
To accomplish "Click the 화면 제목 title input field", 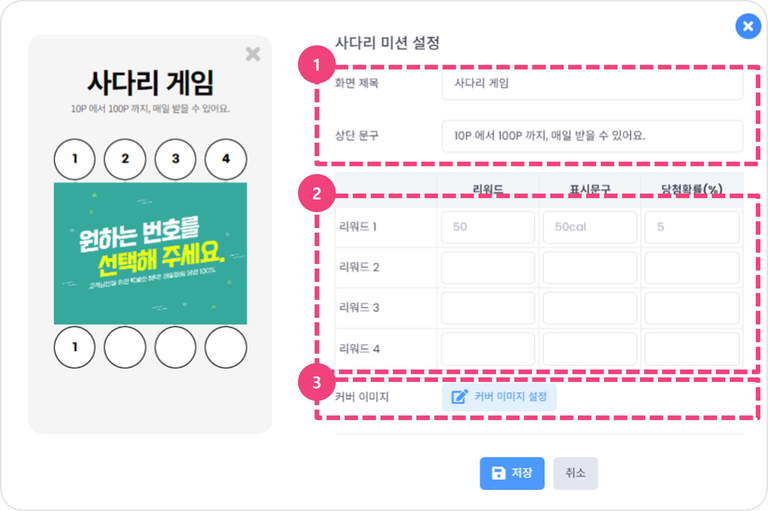I will click(592, 84).
